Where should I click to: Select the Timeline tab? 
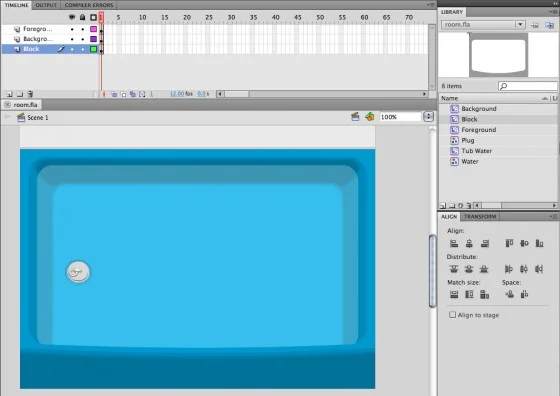click(x=16, y=5)
